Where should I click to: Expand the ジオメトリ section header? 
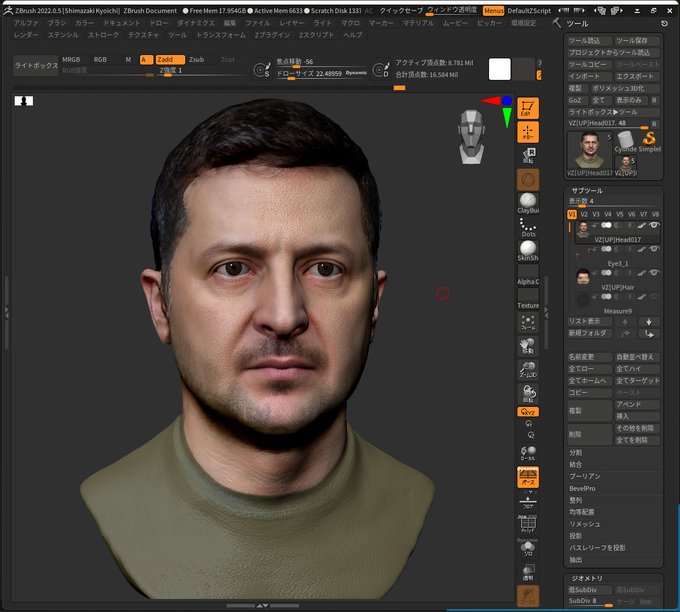click(x=588, y=578)
